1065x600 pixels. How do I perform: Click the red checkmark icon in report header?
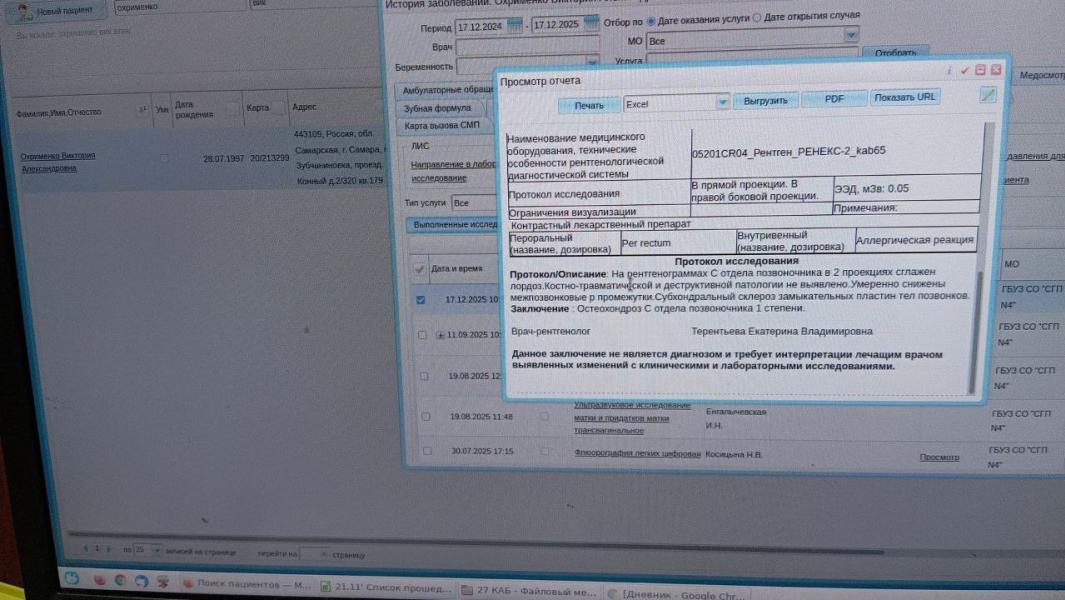964,70
